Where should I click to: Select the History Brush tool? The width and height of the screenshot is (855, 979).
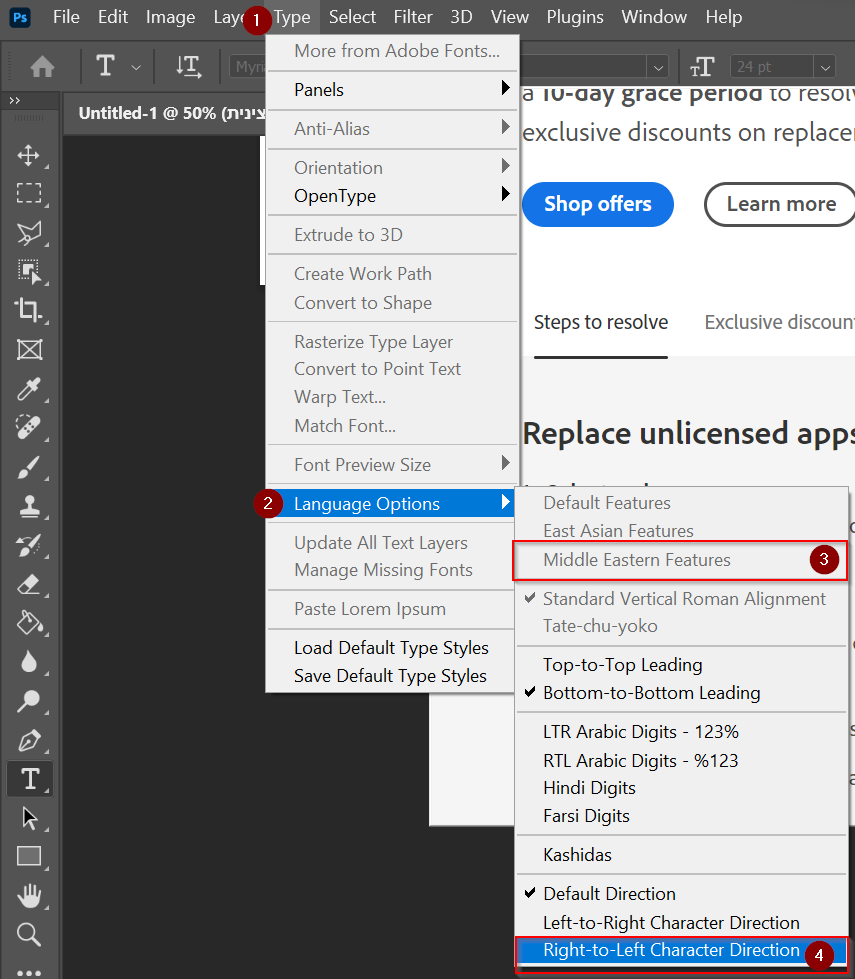(x=29, y=545)
